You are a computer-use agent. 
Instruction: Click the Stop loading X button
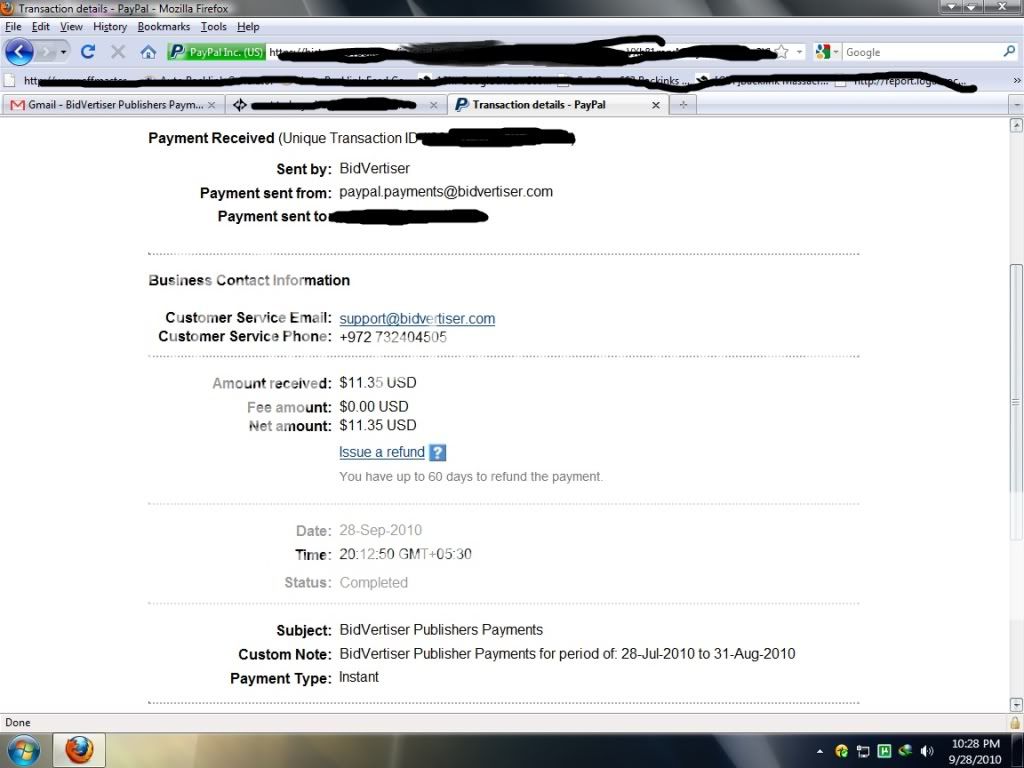pos(118,52)
